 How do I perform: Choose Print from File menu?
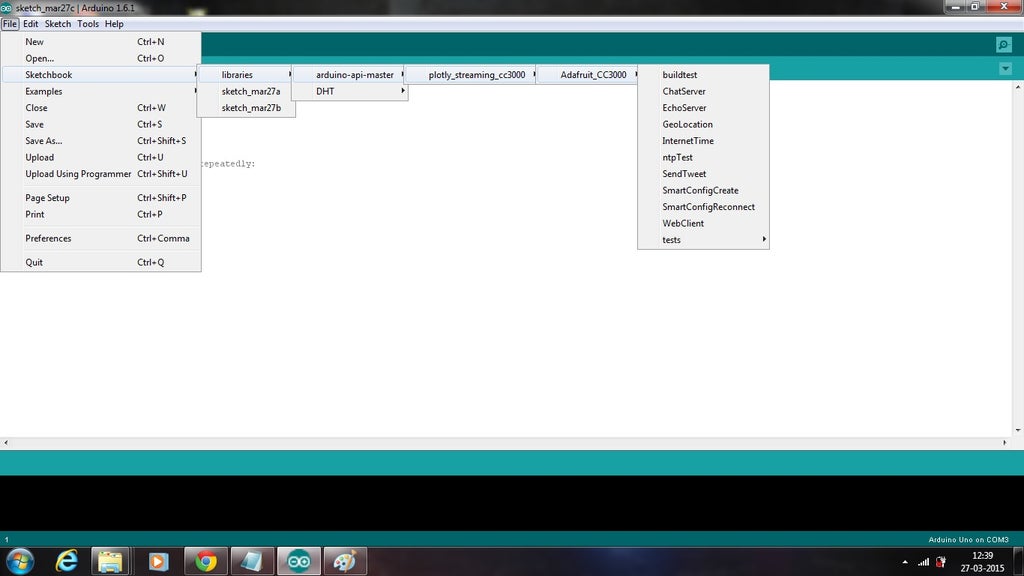coord(101,214)
